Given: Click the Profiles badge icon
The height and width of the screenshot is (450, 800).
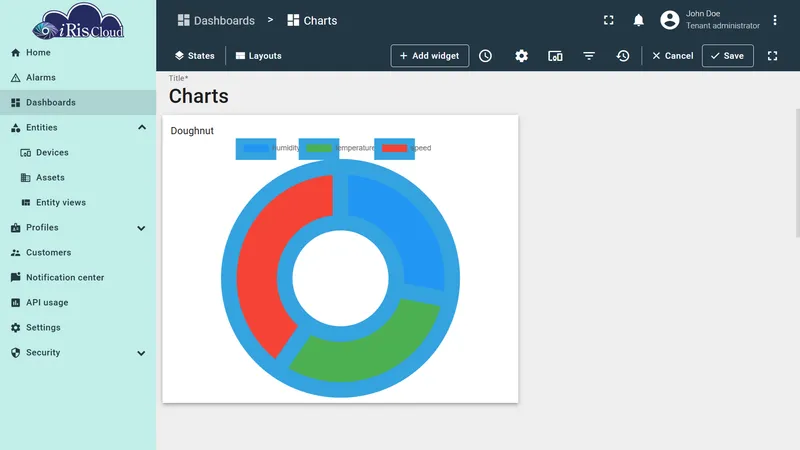Looking at the screenshot, I should click(15, 228).
